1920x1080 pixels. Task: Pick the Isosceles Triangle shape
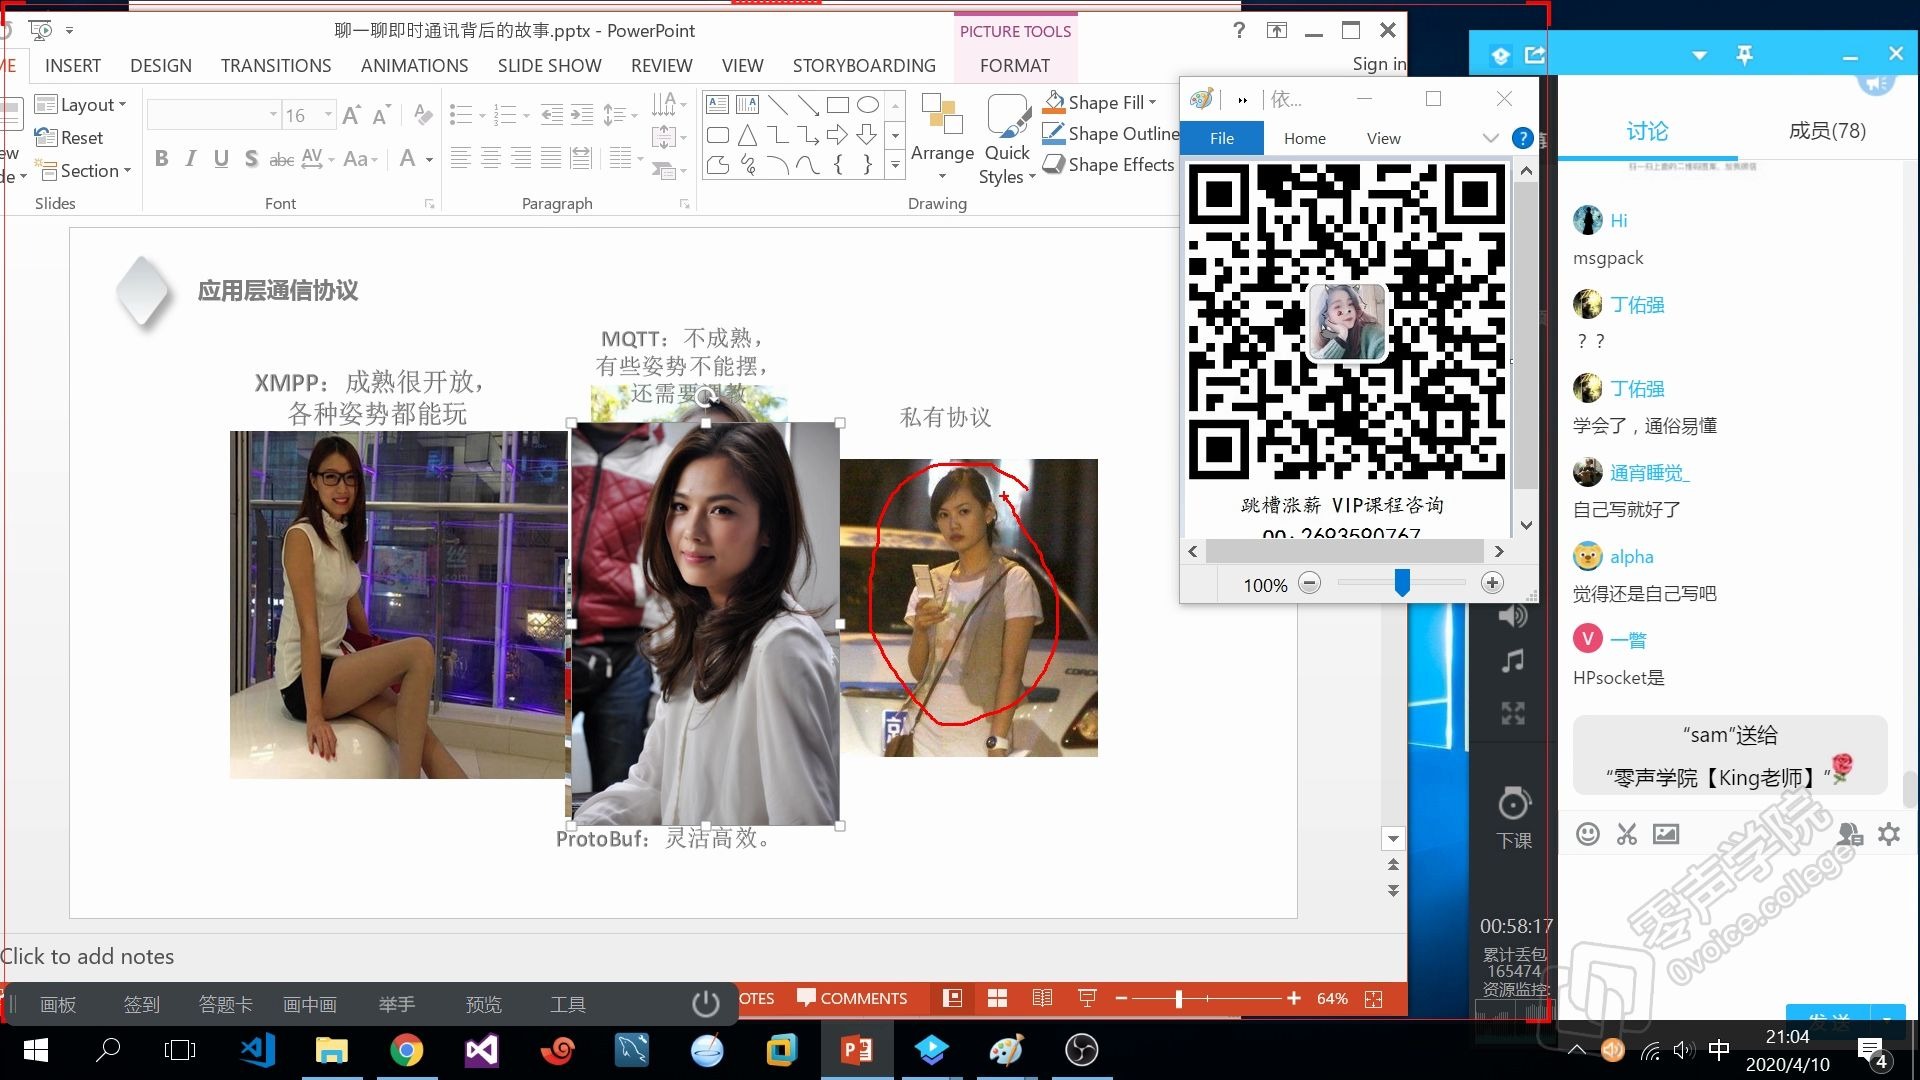coord(747,135)
